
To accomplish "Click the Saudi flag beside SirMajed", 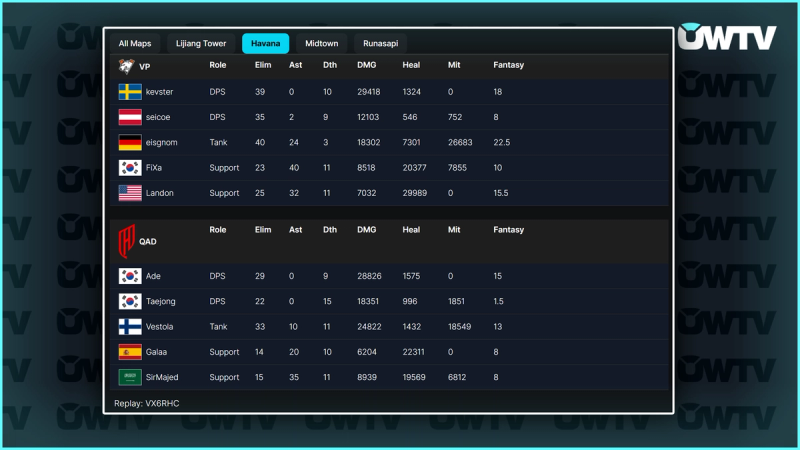I will [x=130, y=377].
